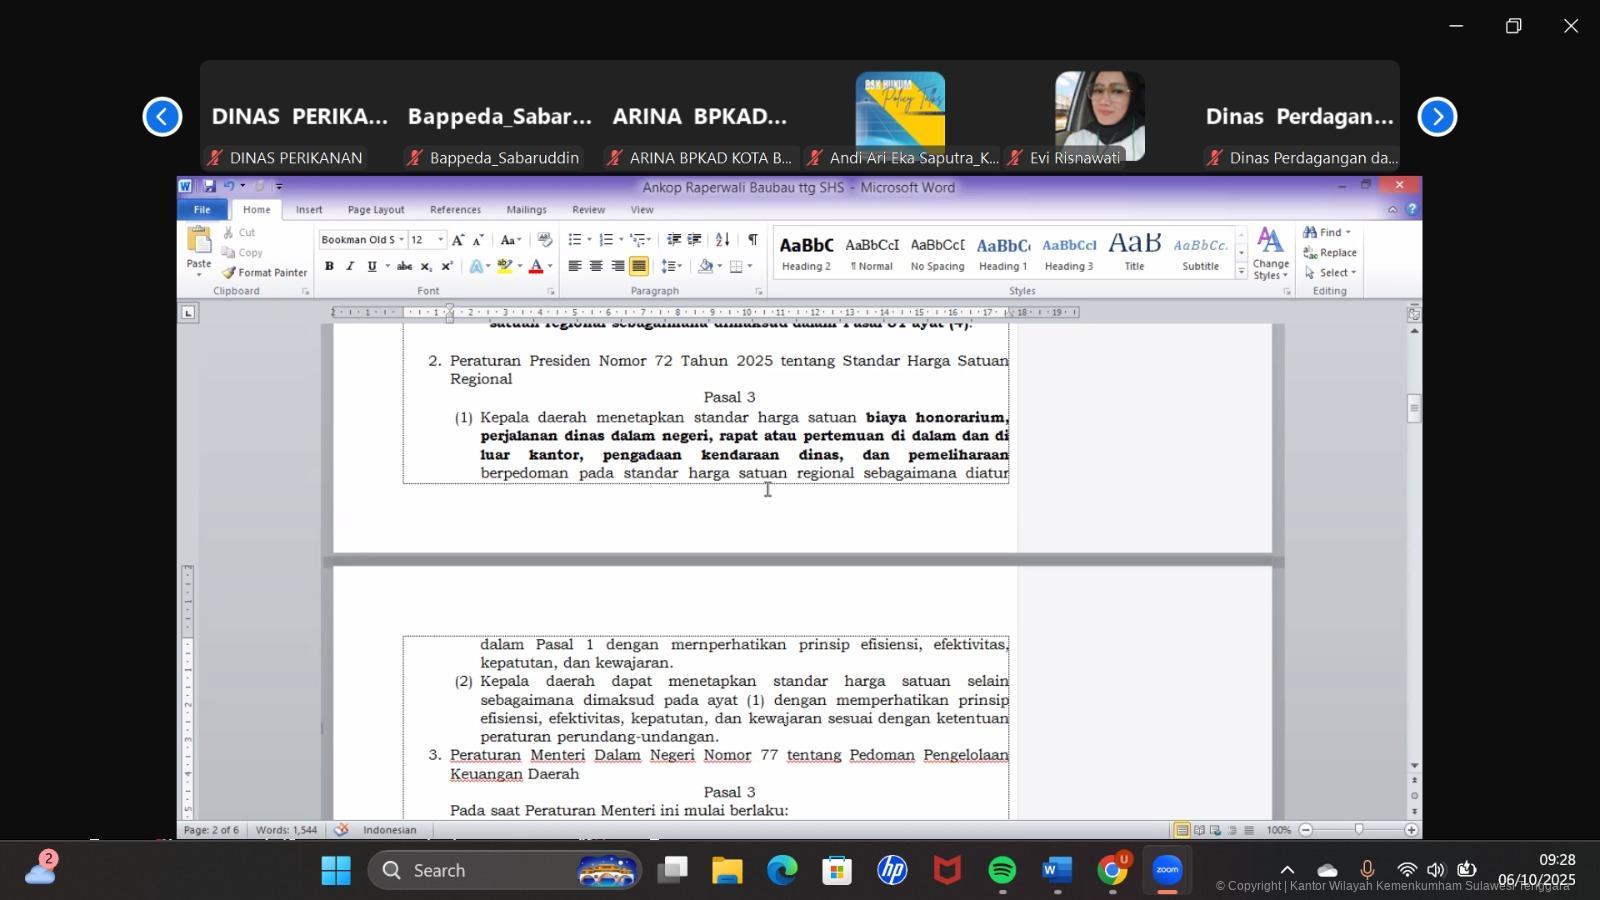1600x900 pixels.
Task: Open the font size dropdown
Action: pyautogui.click(x=440, y=240)
